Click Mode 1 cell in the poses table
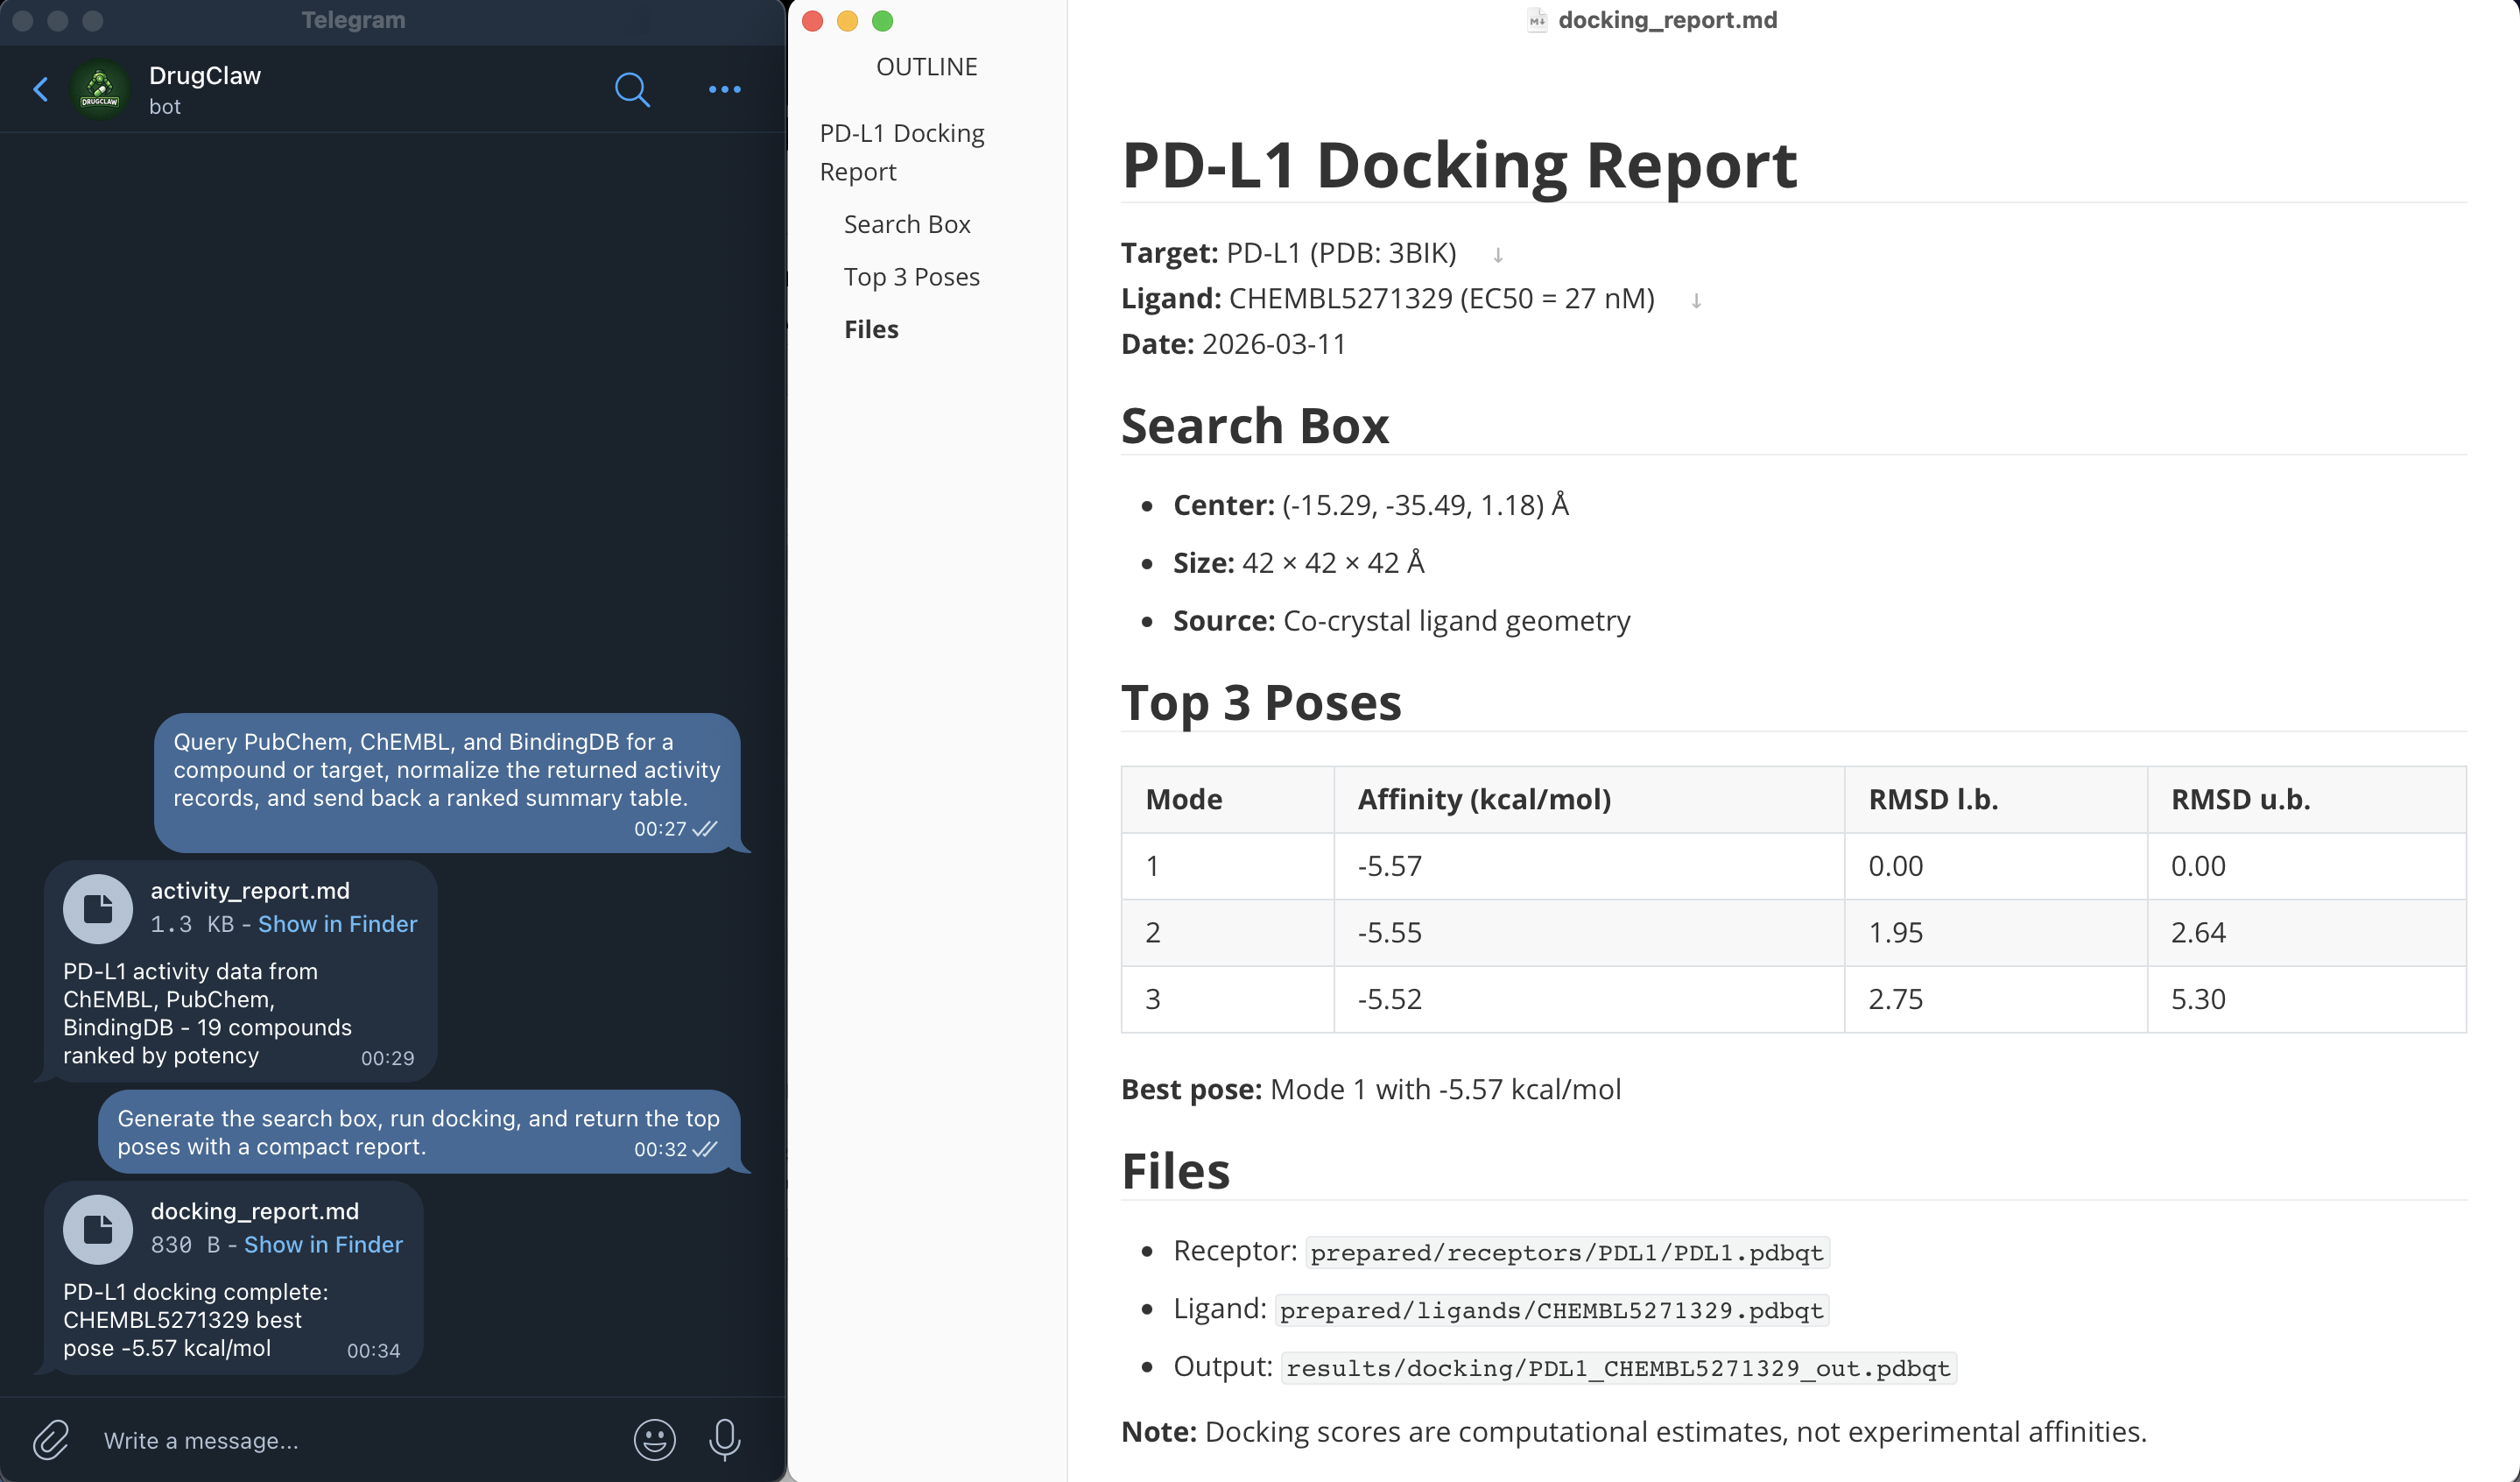The image size is (2520, 1482). [x=1227, y=866]
